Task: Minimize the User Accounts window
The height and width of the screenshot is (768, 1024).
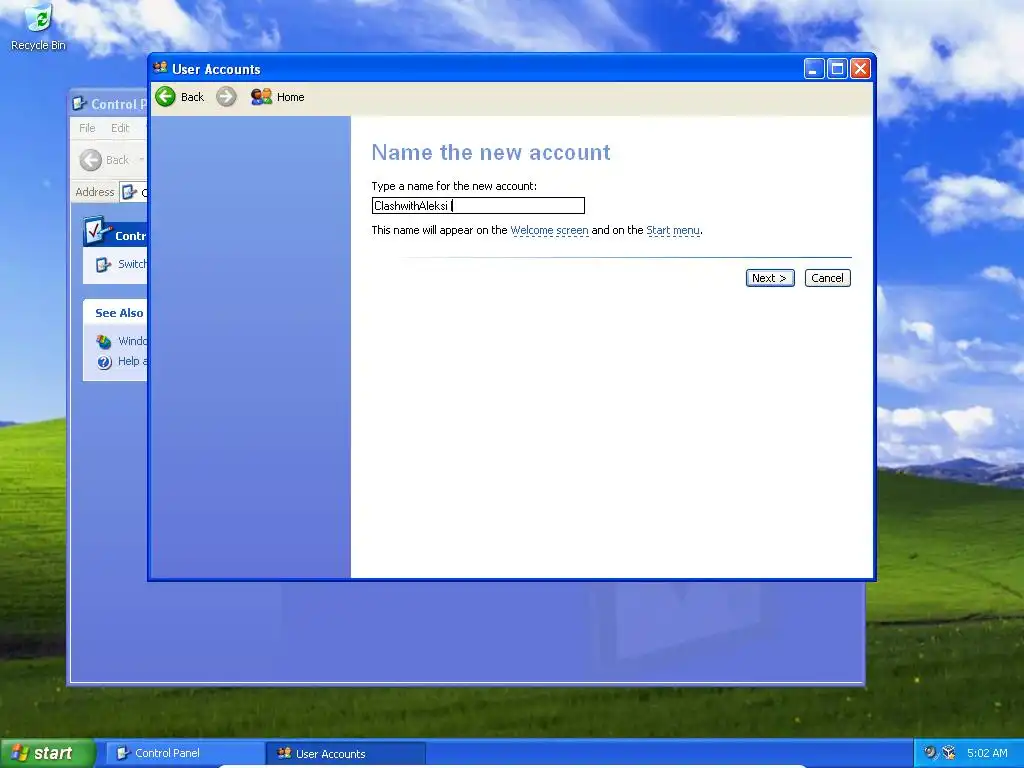Action: click(814, 69)
